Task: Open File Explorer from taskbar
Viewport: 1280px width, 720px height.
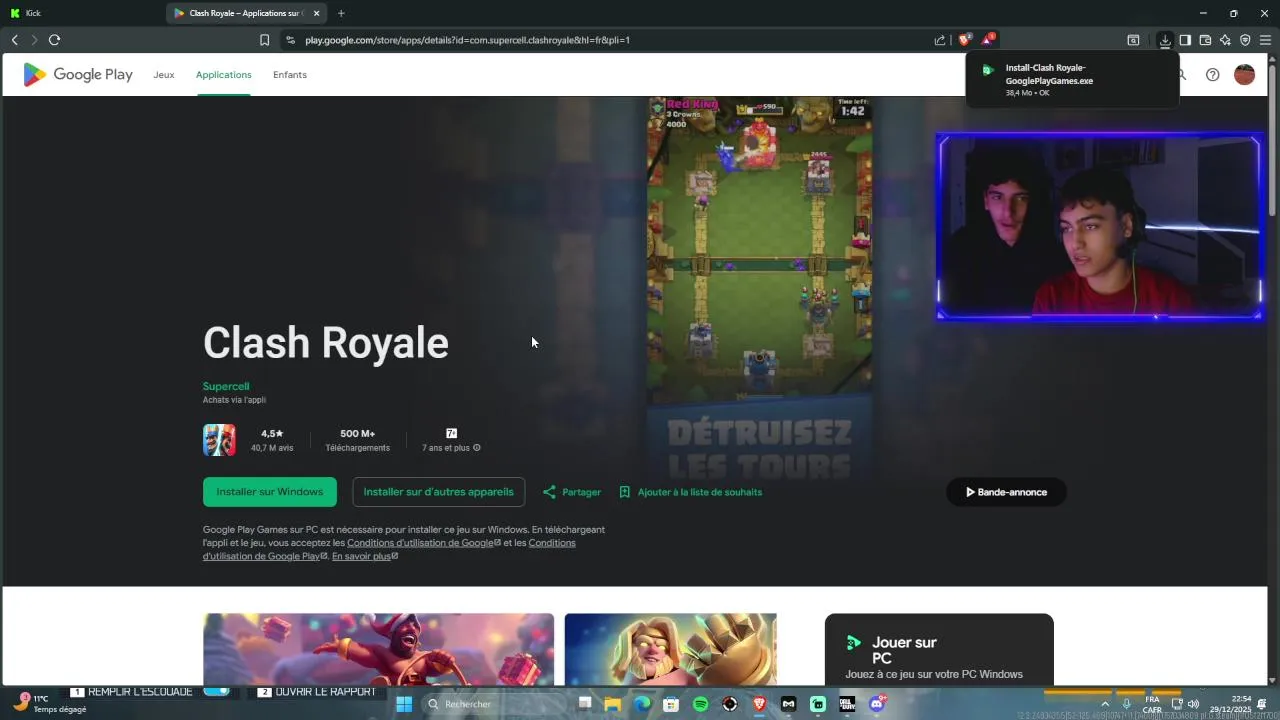Action: (x=613, y=704)
